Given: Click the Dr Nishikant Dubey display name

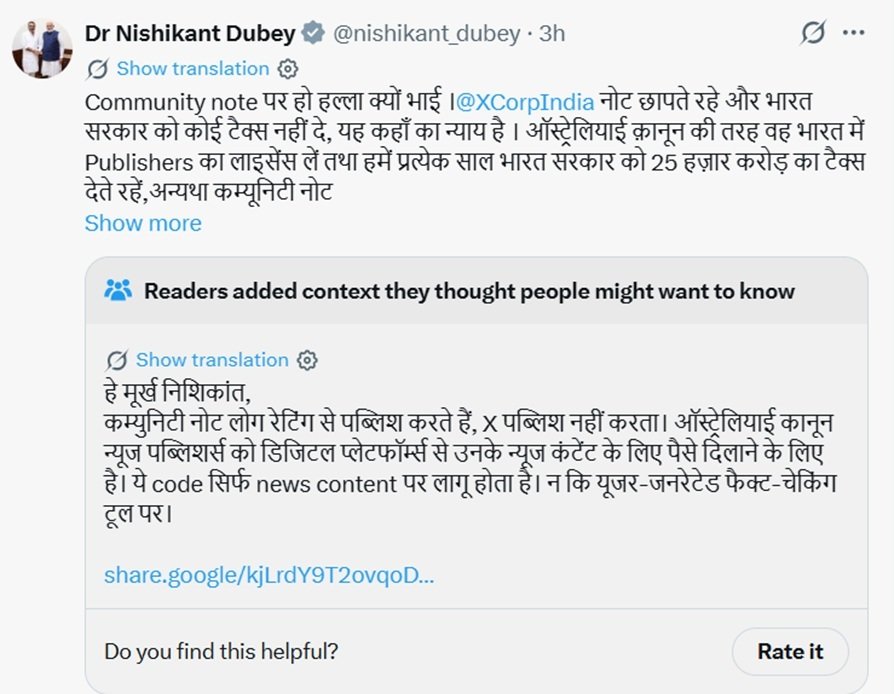Looking at the screenshot, I should tap(190, 33).
